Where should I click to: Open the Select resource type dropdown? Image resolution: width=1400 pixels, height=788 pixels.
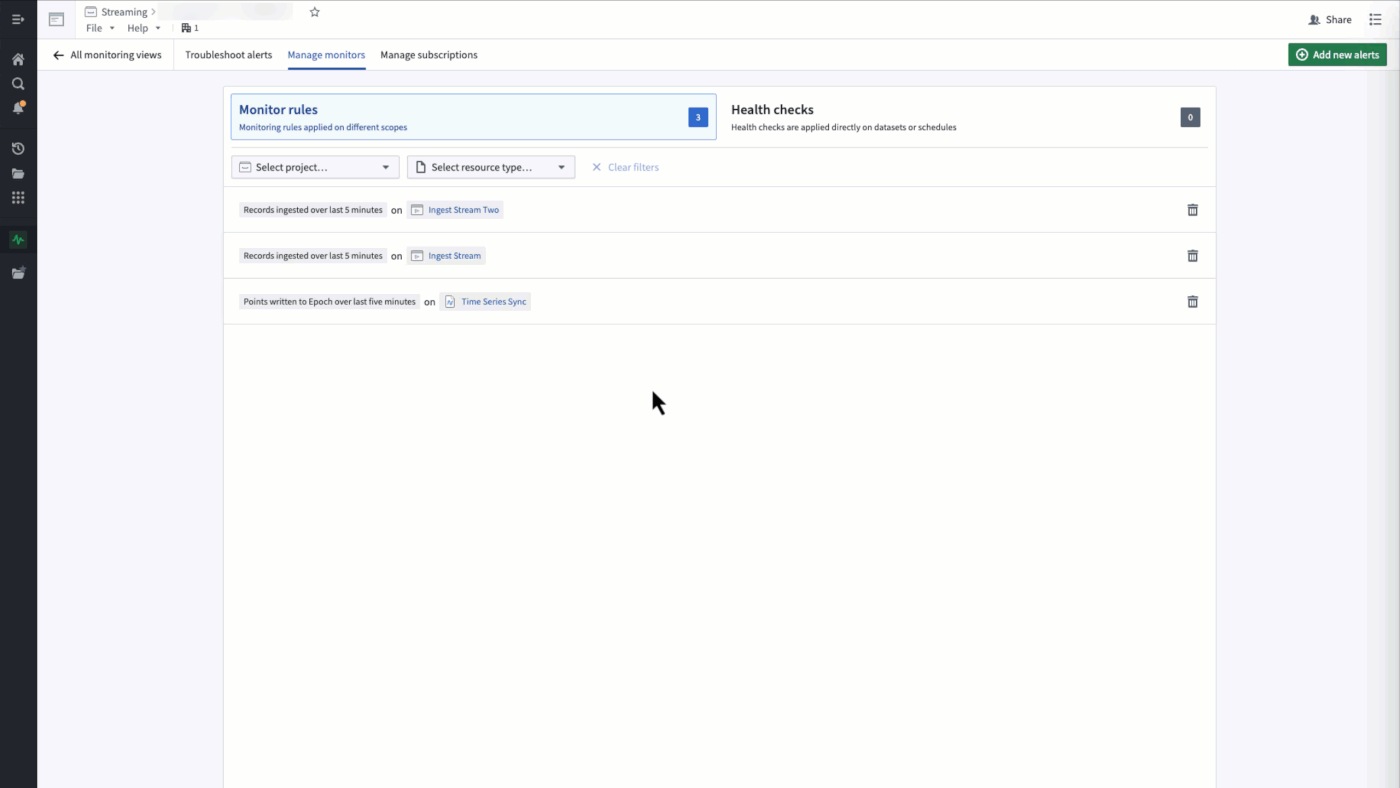click(491, 167)
